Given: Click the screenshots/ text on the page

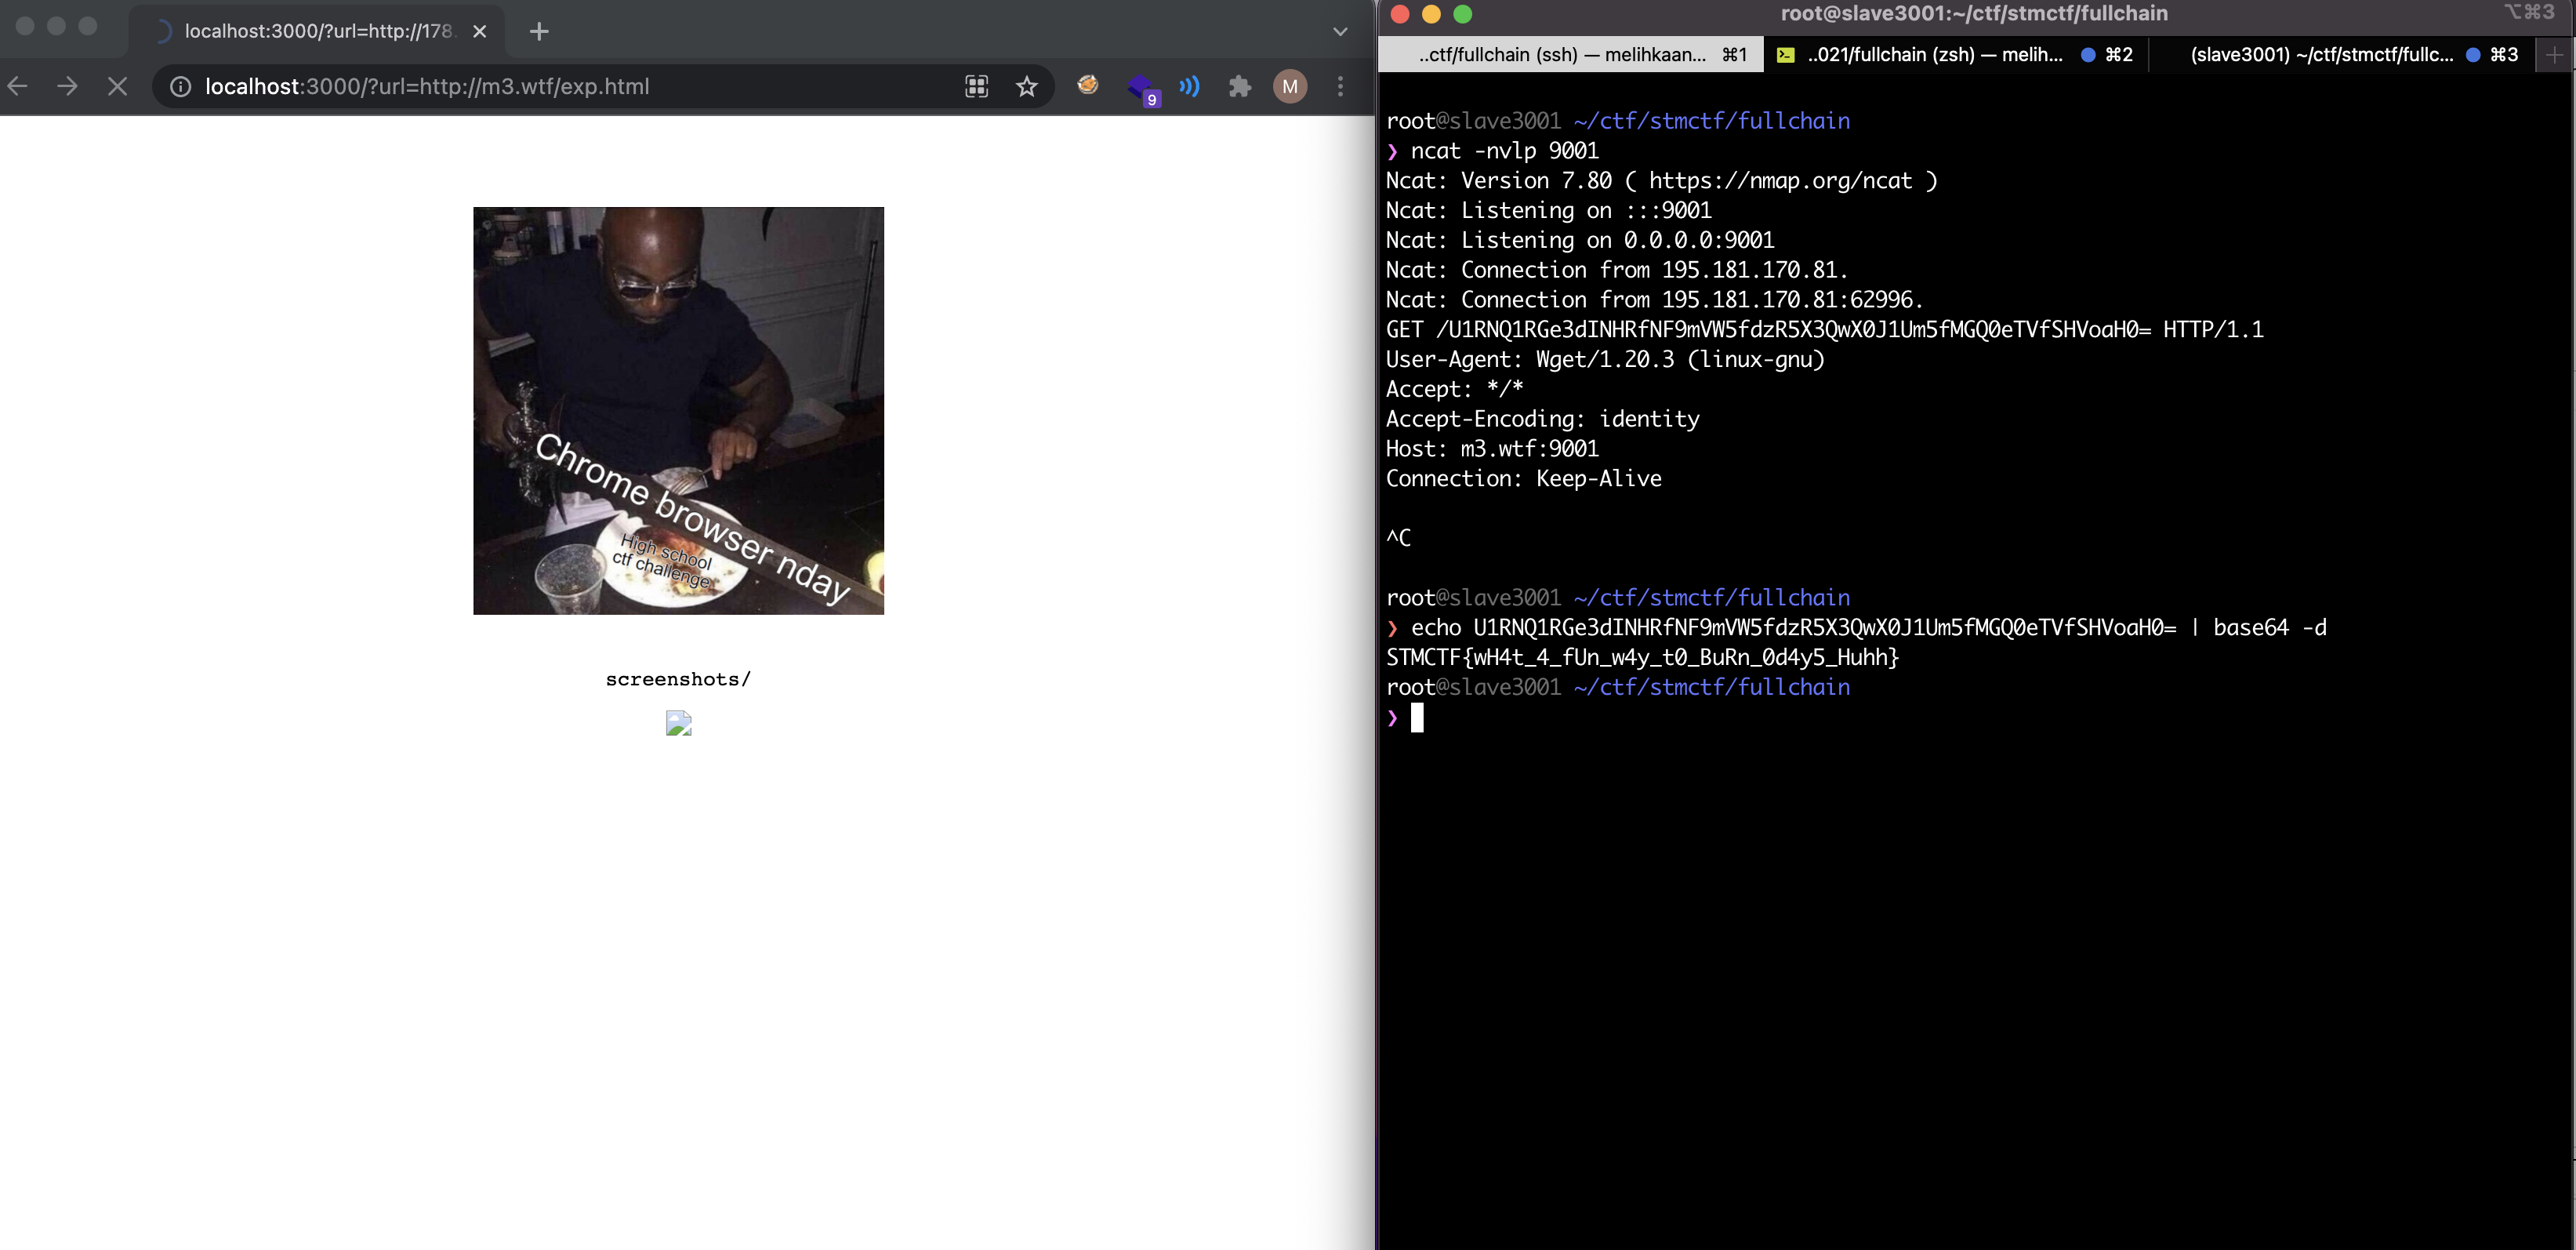Looking at the screenshot, I should 678,679.
